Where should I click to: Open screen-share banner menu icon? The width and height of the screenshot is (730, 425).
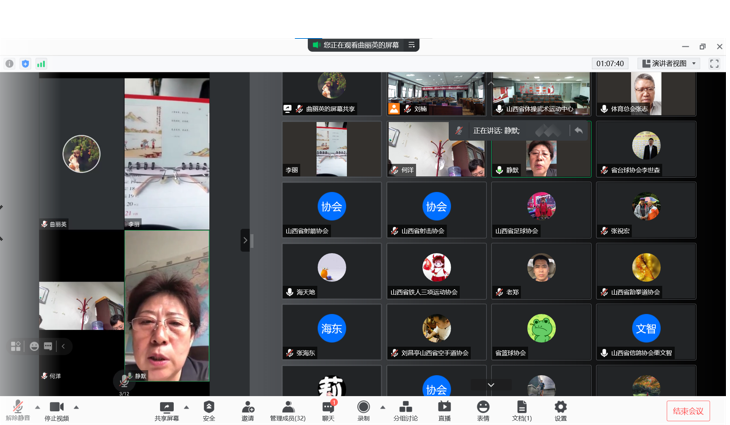pyautogui.click(x=411, y=45)
